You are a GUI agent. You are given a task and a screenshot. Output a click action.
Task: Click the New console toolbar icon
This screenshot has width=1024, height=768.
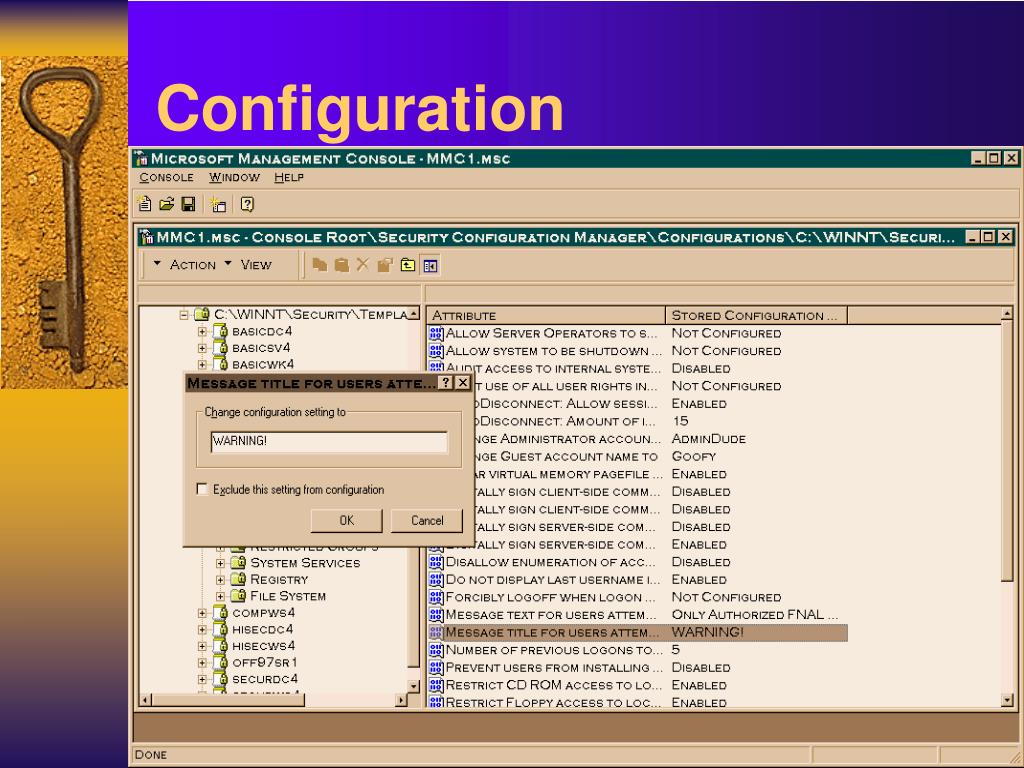[x=145, y=204]
